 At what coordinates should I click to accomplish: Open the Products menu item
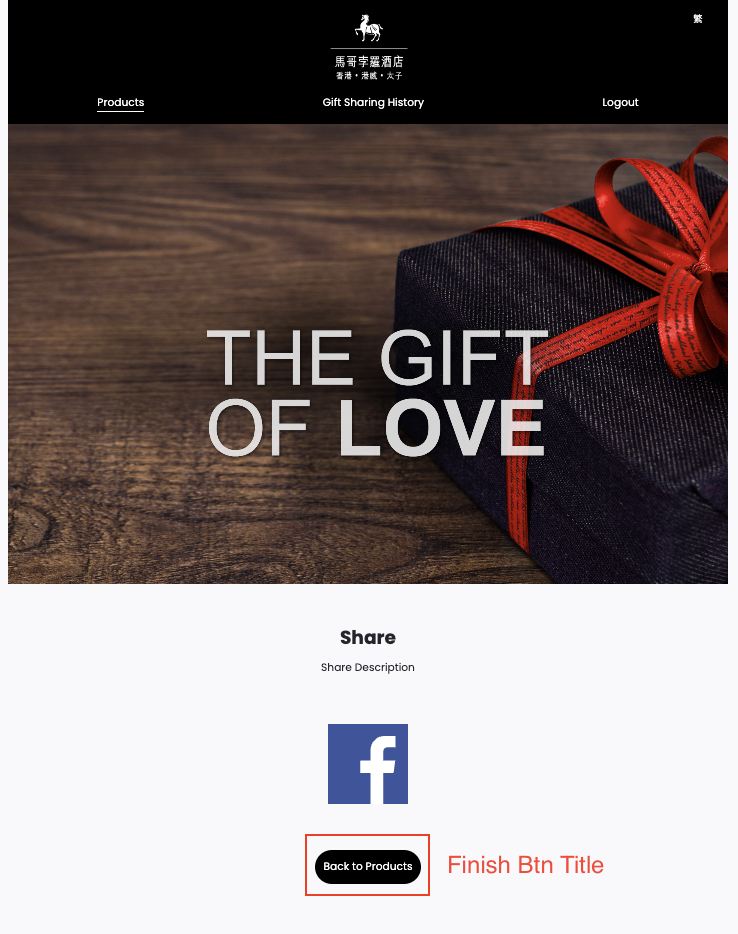click(x=120, y=102)
